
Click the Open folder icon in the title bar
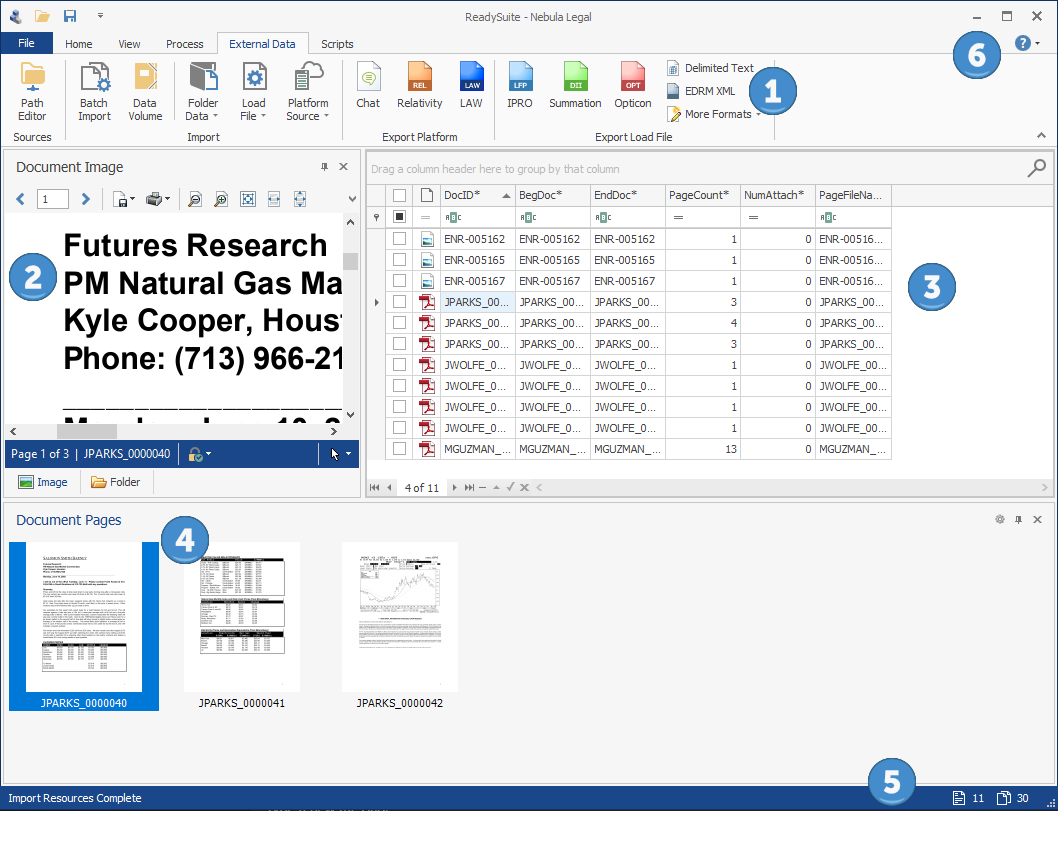(x=42, y=16)
